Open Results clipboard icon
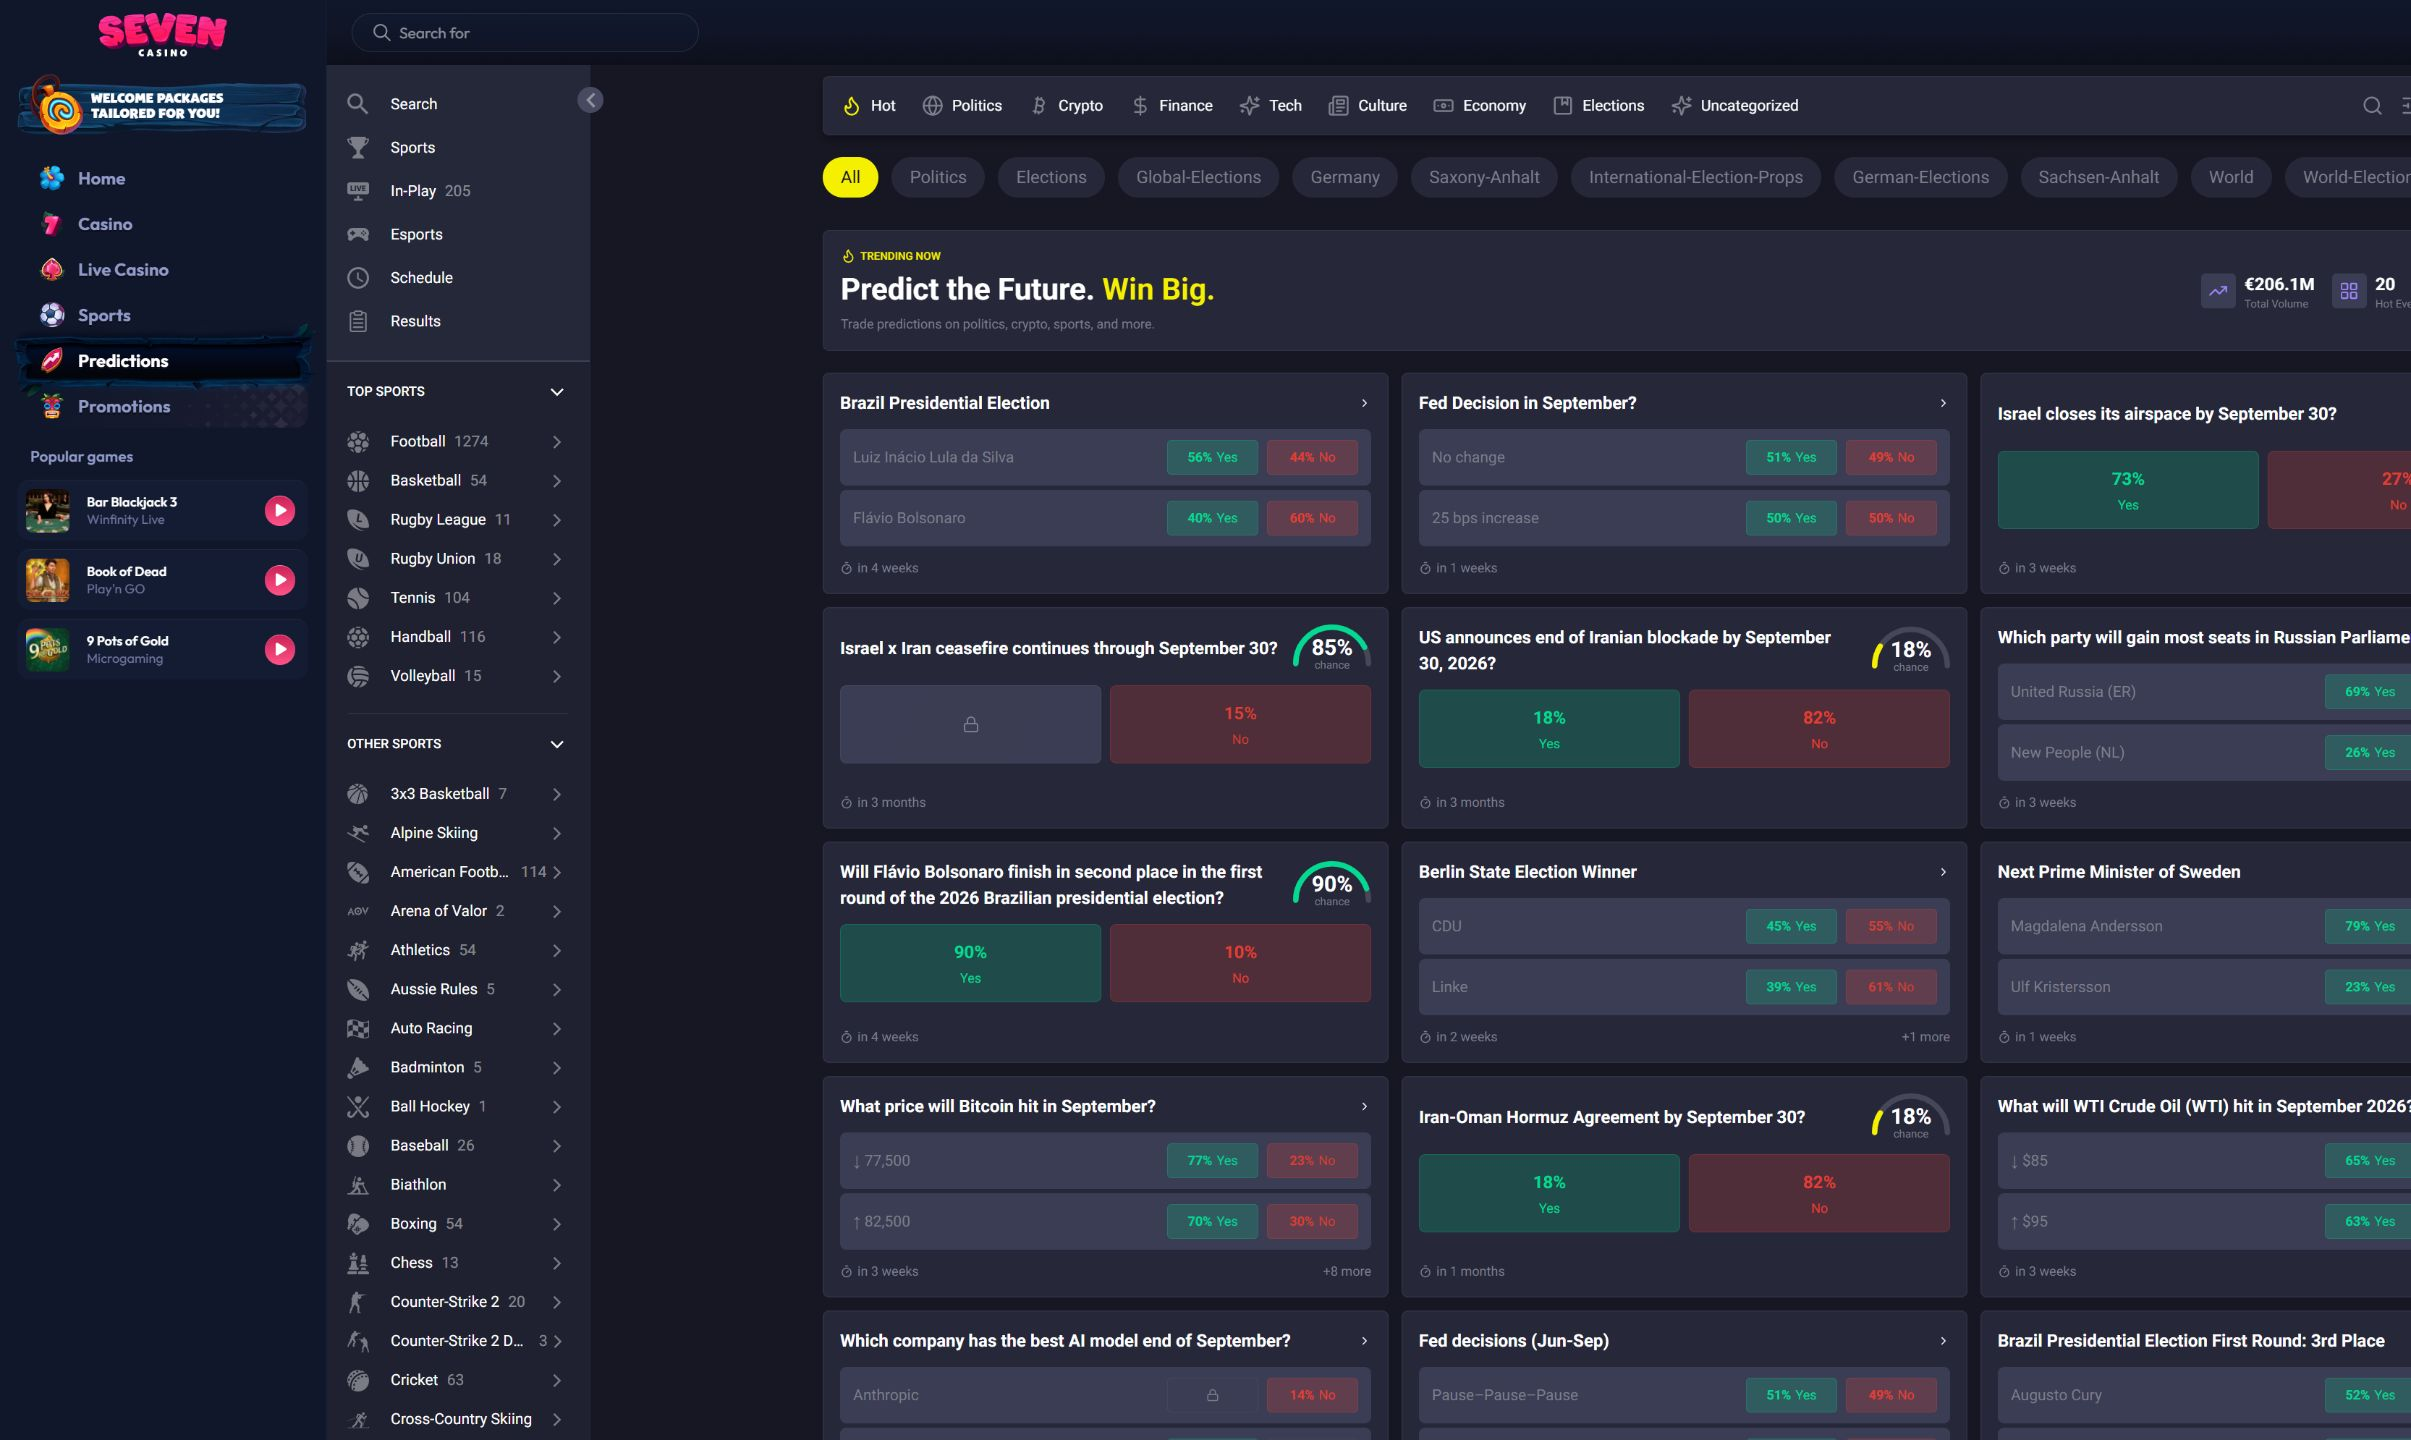Image resolution: width=2411 pixels, height=1440 pixels. pyautogui.click(x=358, y=321)
